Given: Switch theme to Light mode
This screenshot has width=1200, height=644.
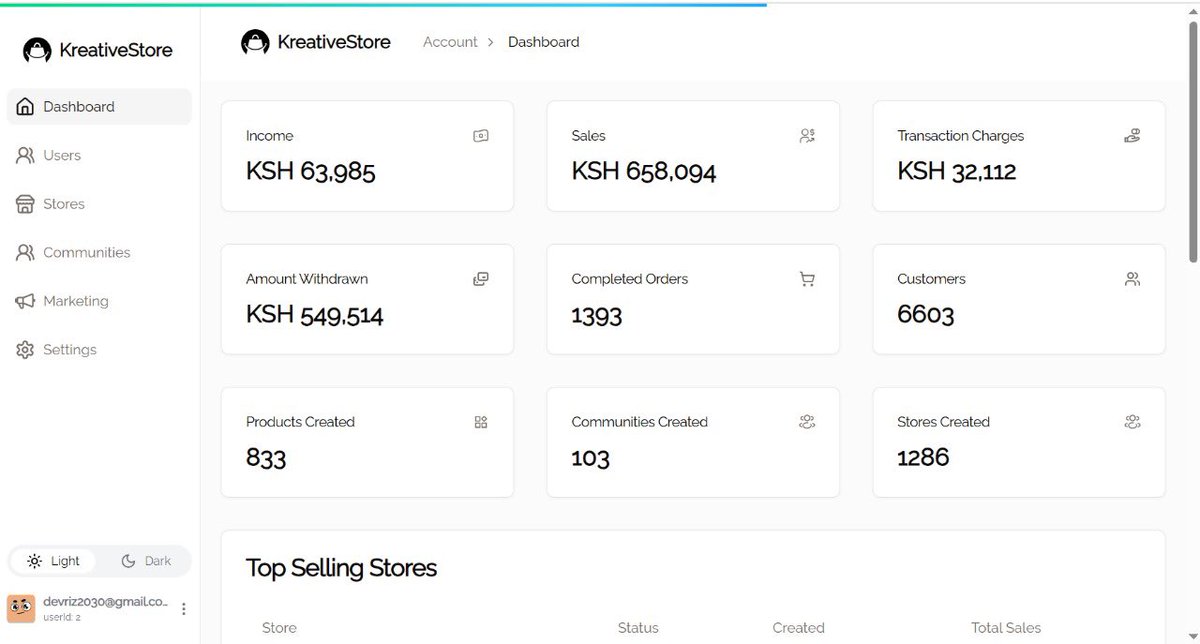Looking at the screenshot, I should (x=54, y=561).
